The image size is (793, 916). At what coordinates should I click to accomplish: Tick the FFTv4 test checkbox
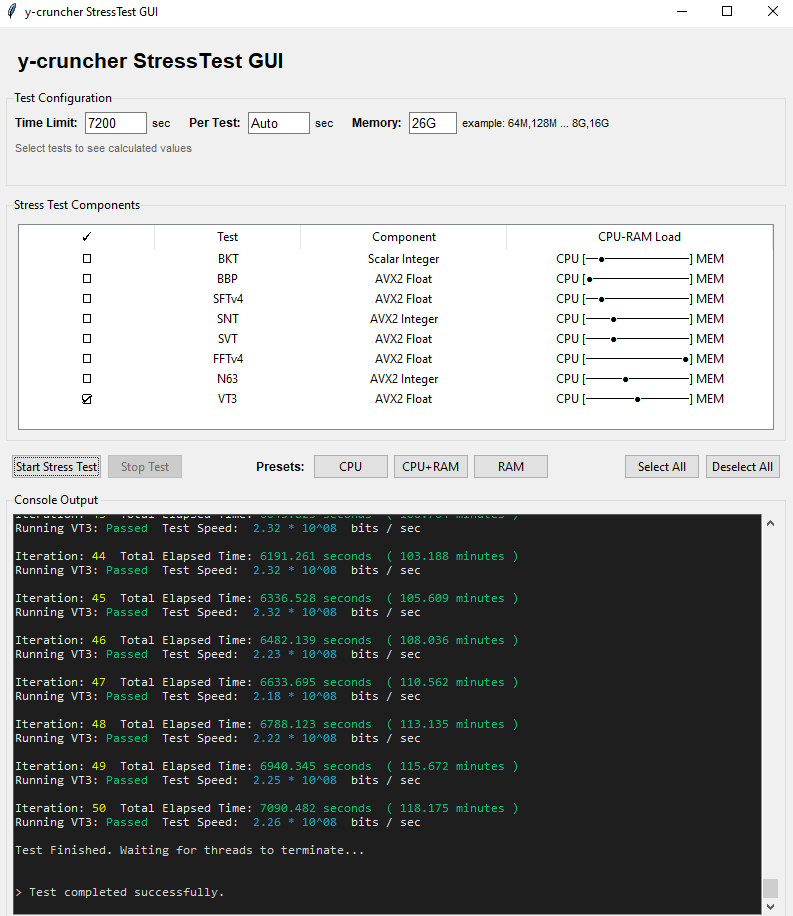[87, 359]
